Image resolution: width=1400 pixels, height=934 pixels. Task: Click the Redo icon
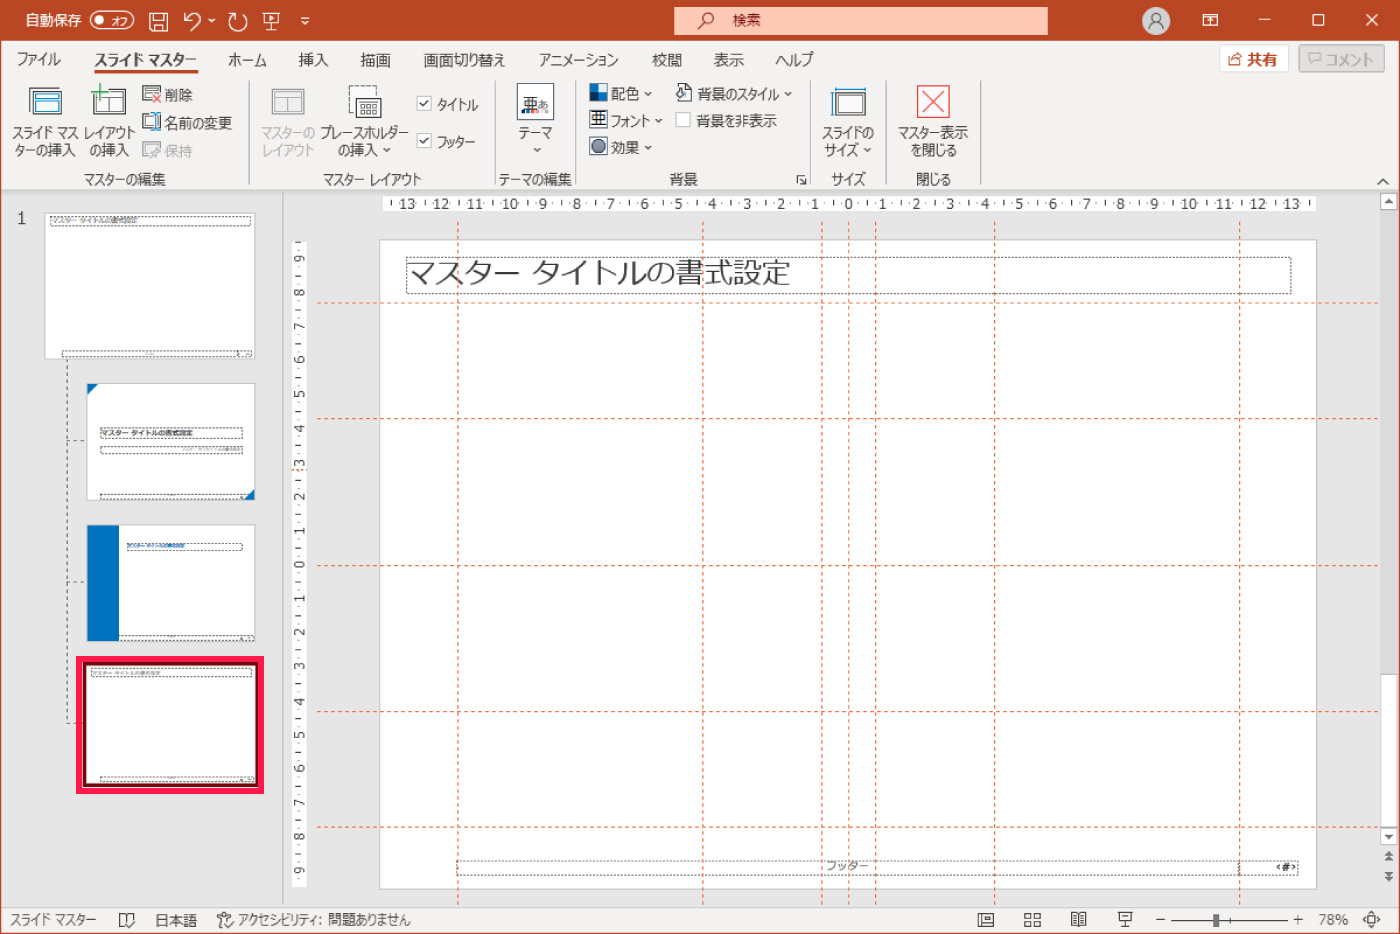tap(237, 20)
